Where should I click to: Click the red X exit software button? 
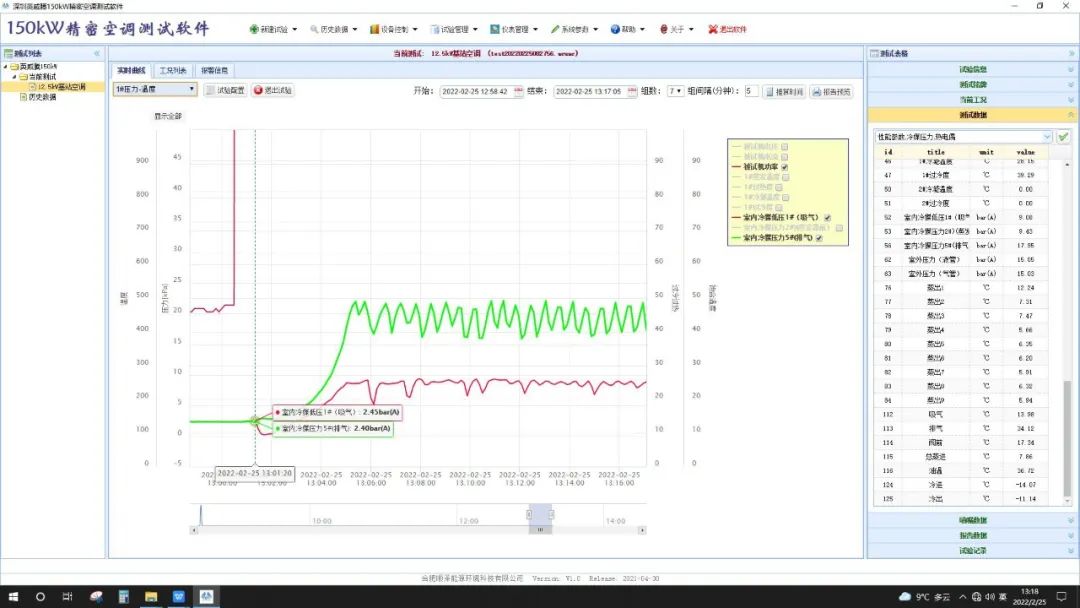pyautogui.click(x=727, y=30)
